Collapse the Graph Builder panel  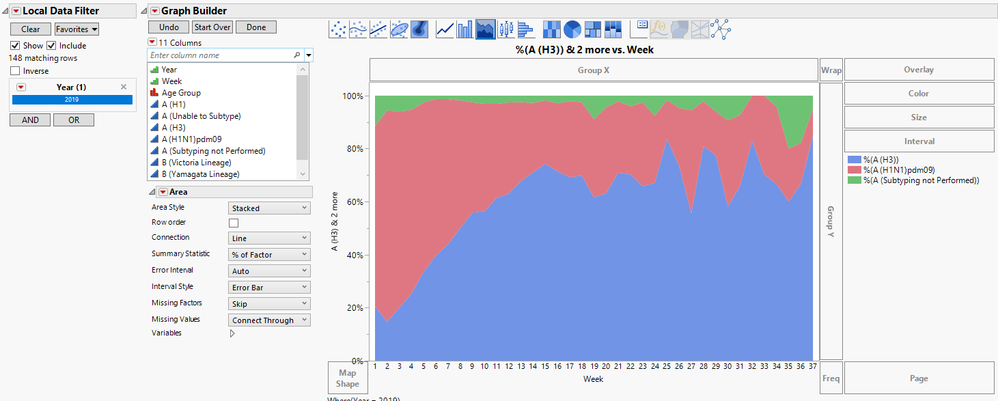click(x=143, y=11)
